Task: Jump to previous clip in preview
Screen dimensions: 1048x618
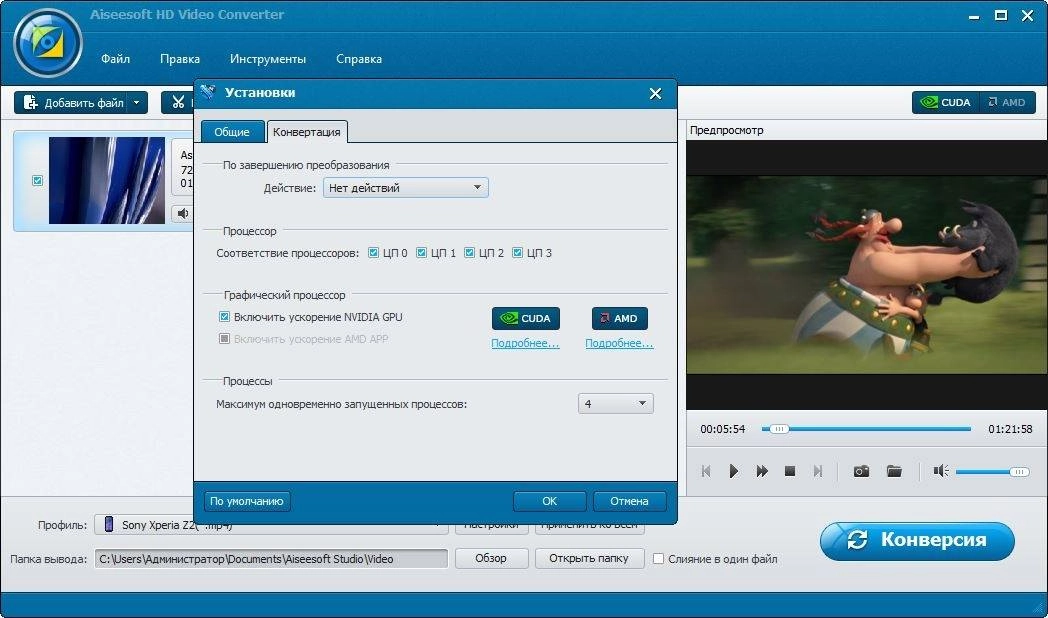Action: pos(706,471)
